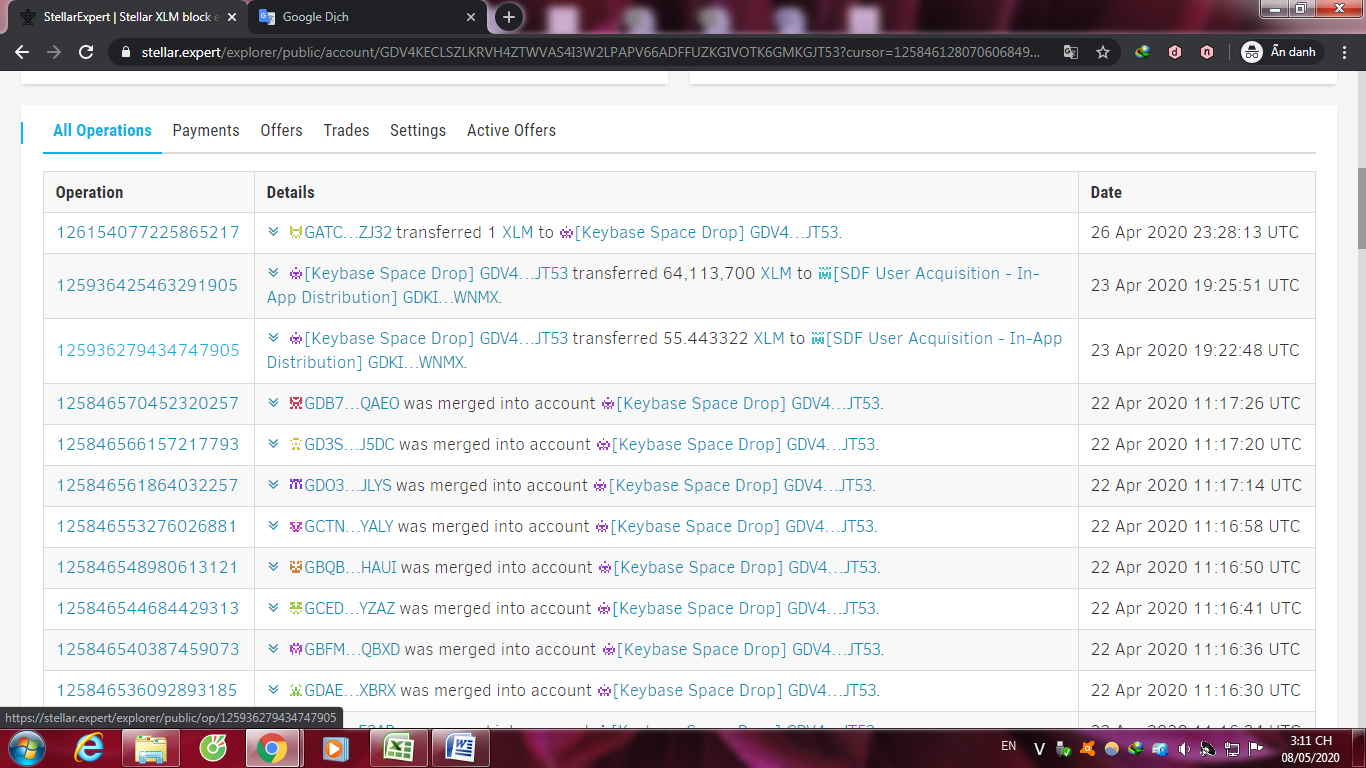Reload the current page
The width and height of the screenshot is (1366, 768).
tap(86, 52)
